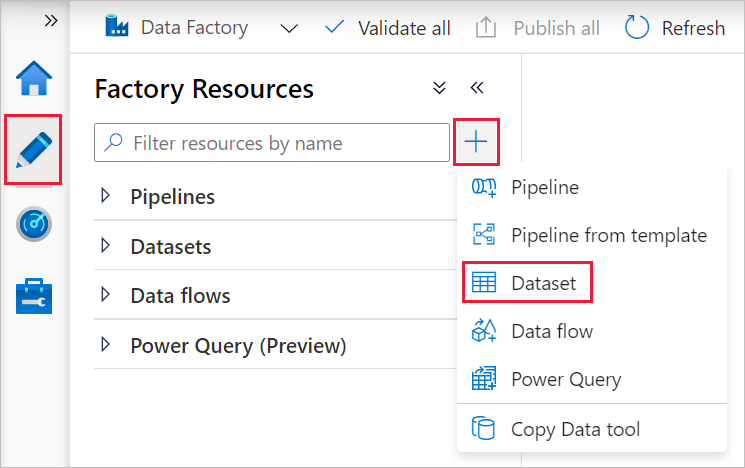Screen dimensions: 745x468
Task: Expand the left navigation rail chevrons
Action: coord(50,20)
